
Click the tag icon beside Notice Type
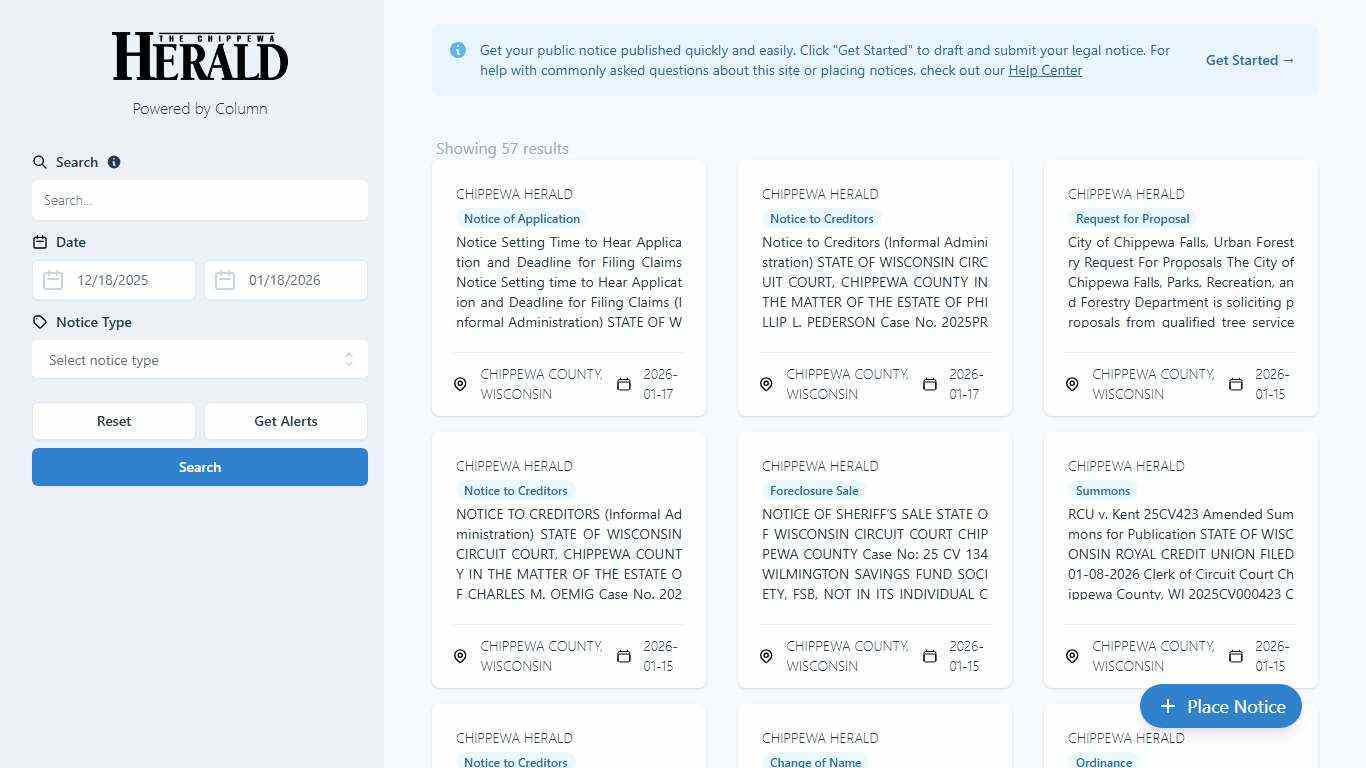40,322
